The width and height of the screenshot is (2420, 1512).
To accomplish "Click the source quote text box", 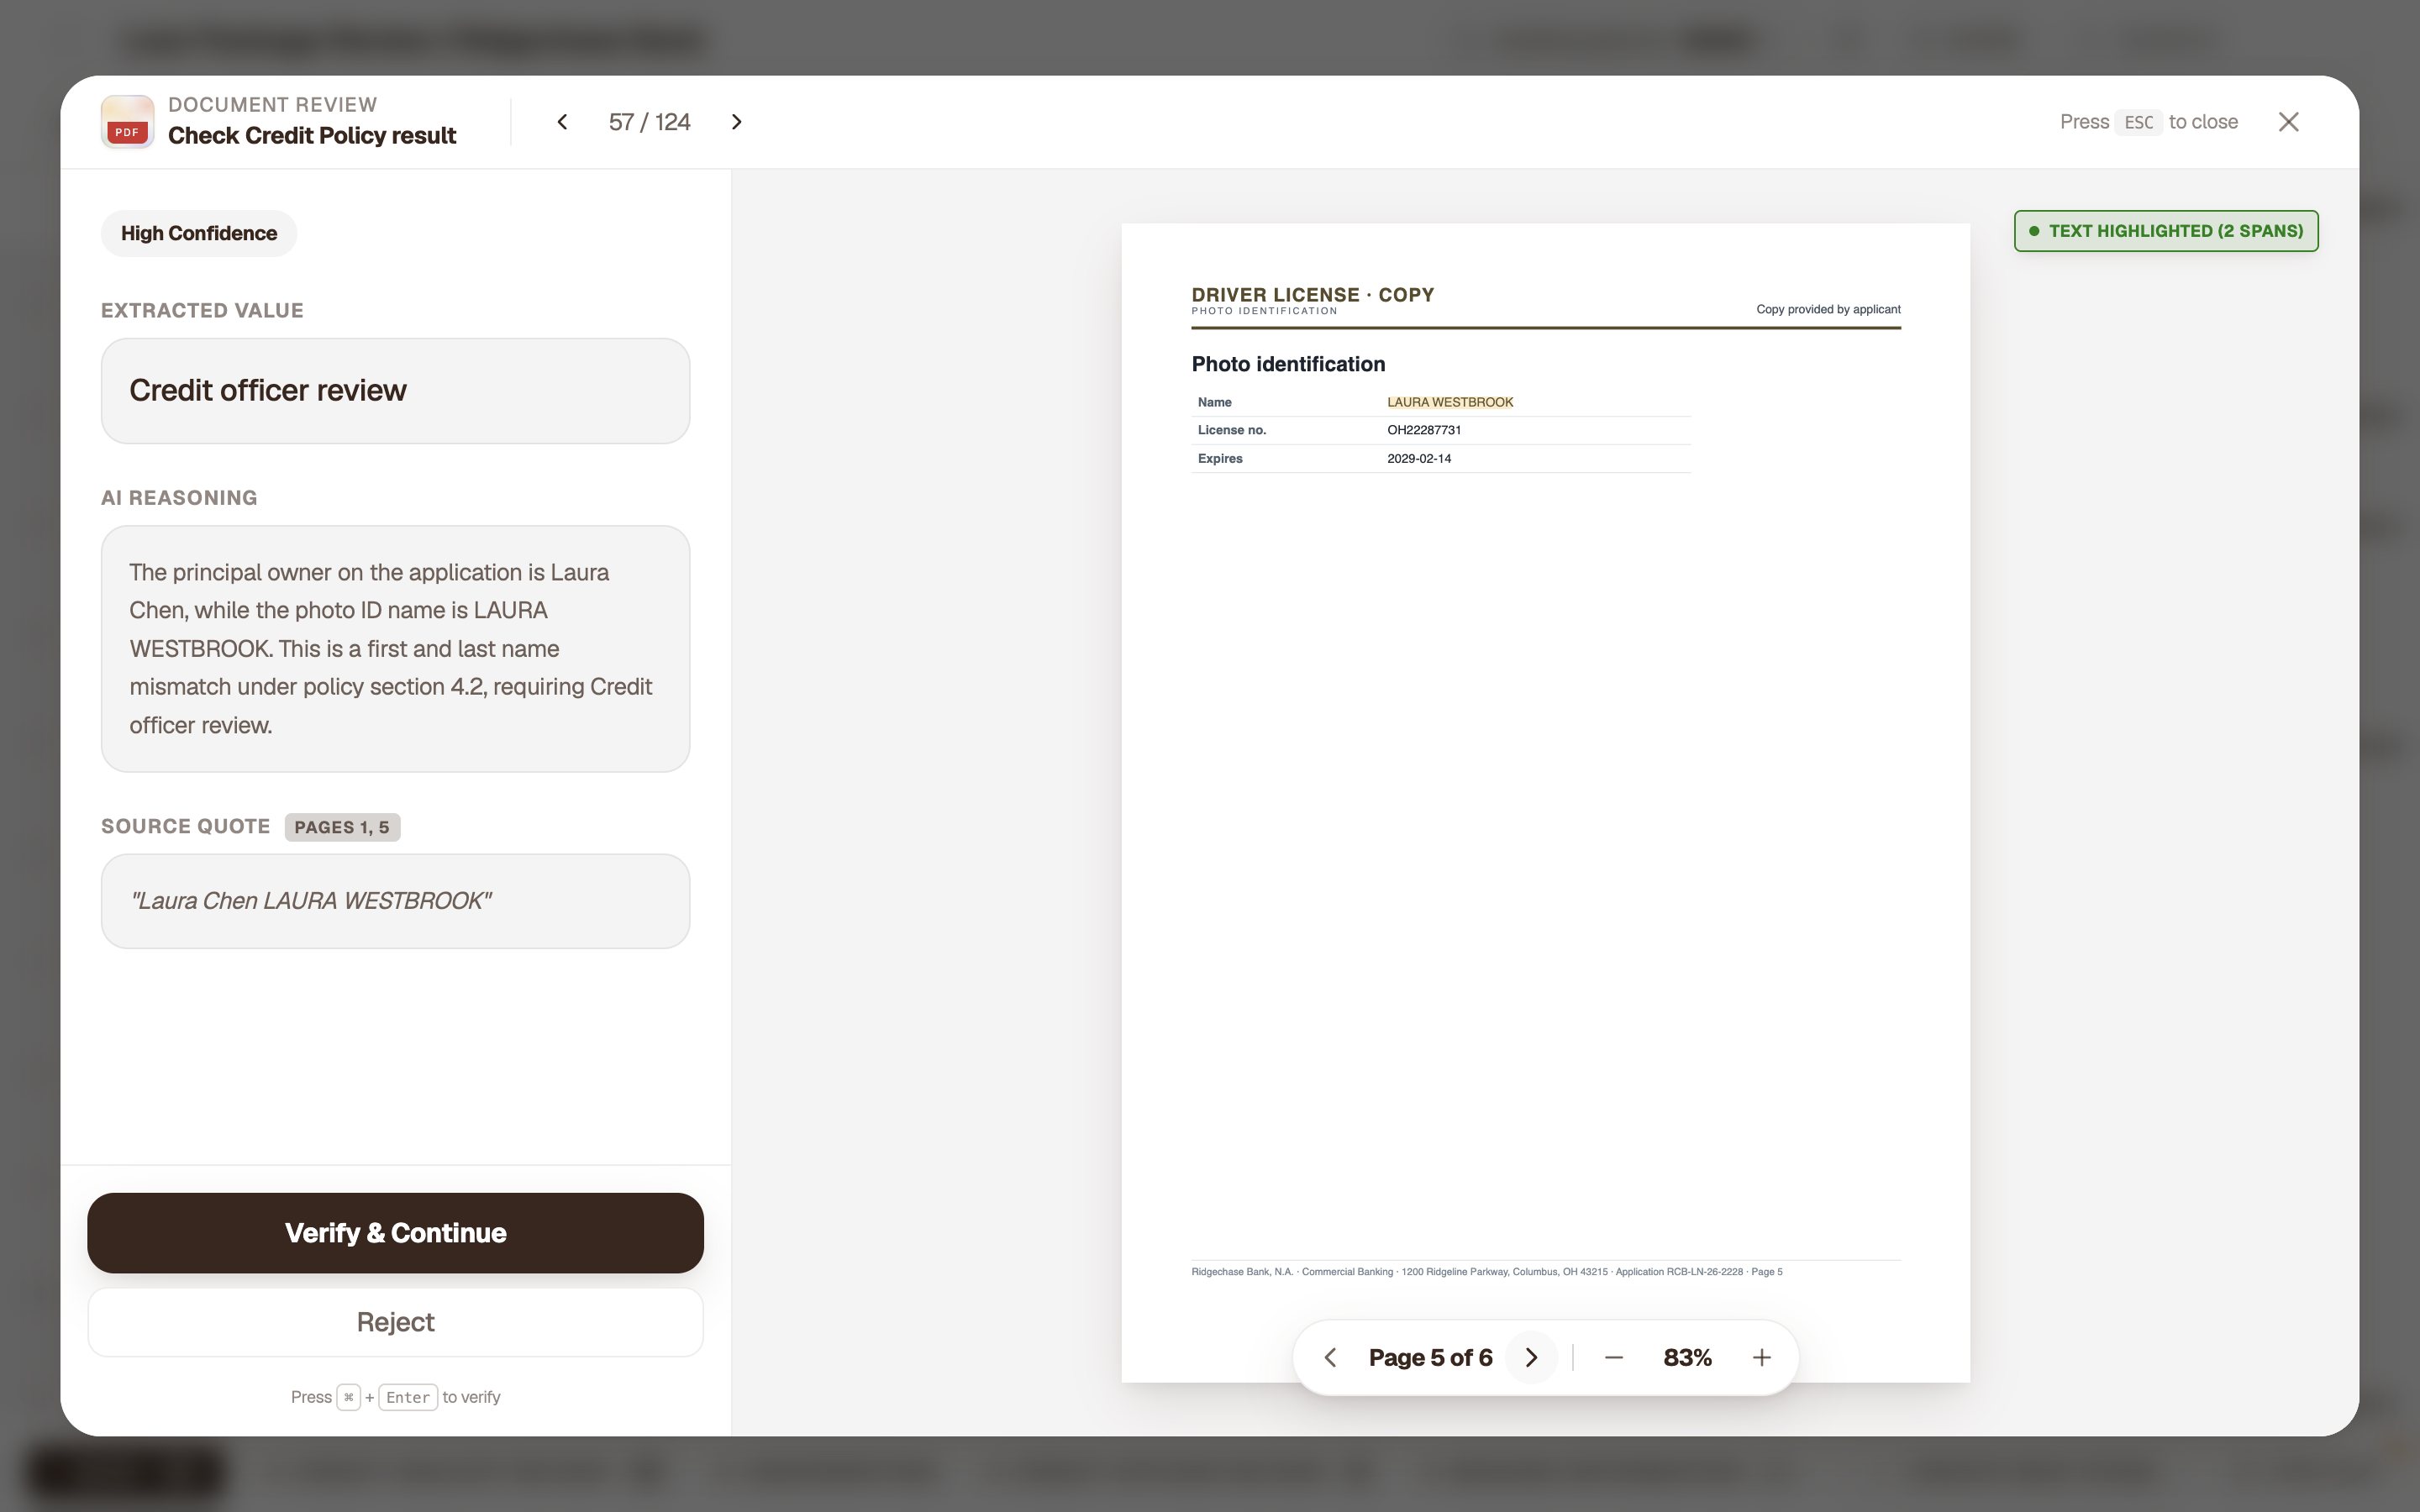I will click(x=395, y=901).
